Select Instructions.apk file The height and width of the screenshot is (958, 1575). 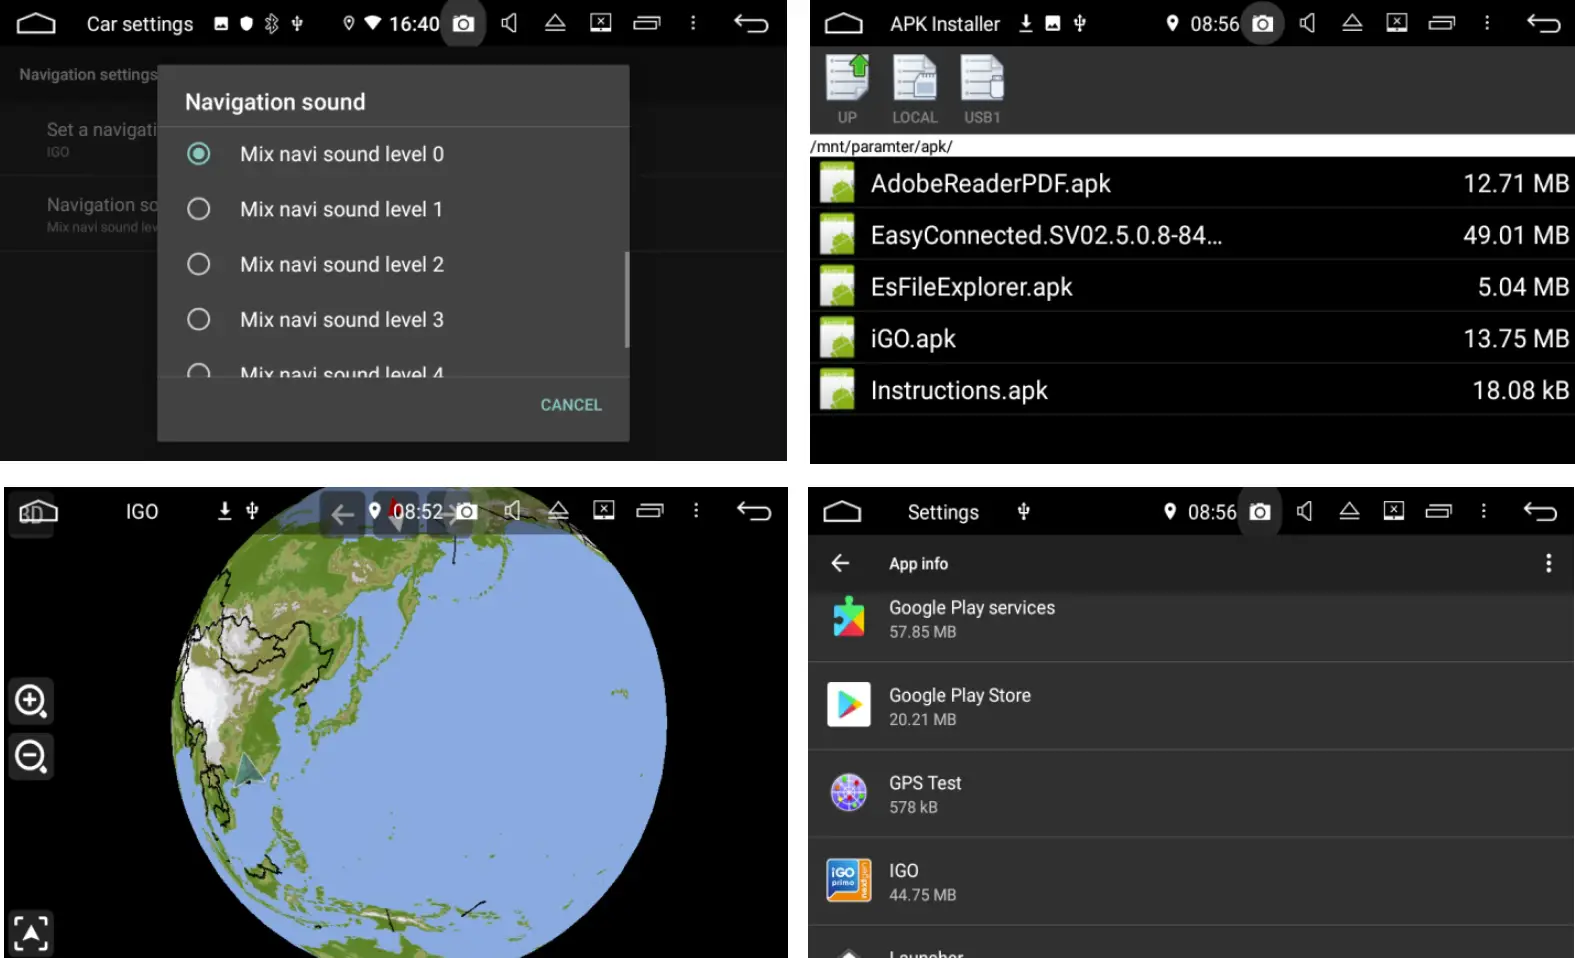click(x=1192, y=390)
